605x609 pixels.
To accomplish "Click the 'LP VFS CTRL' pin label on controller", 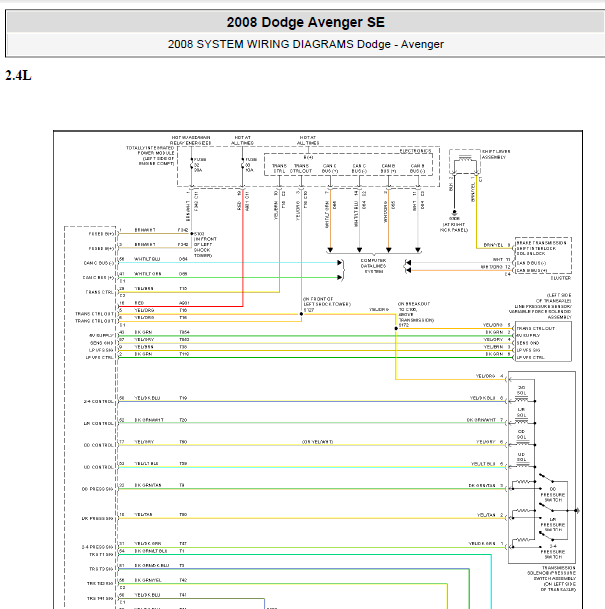I will (x=100, y=357).
